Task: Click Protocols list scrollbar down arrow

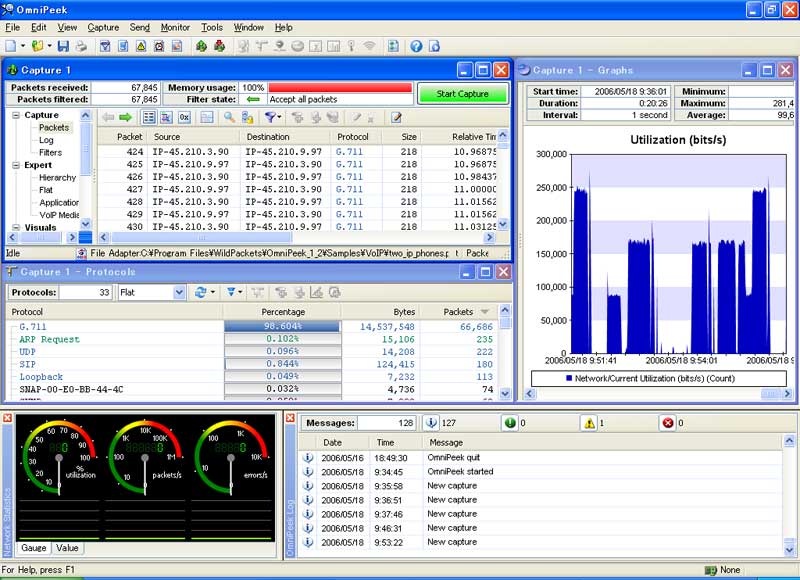Action: 505,393
